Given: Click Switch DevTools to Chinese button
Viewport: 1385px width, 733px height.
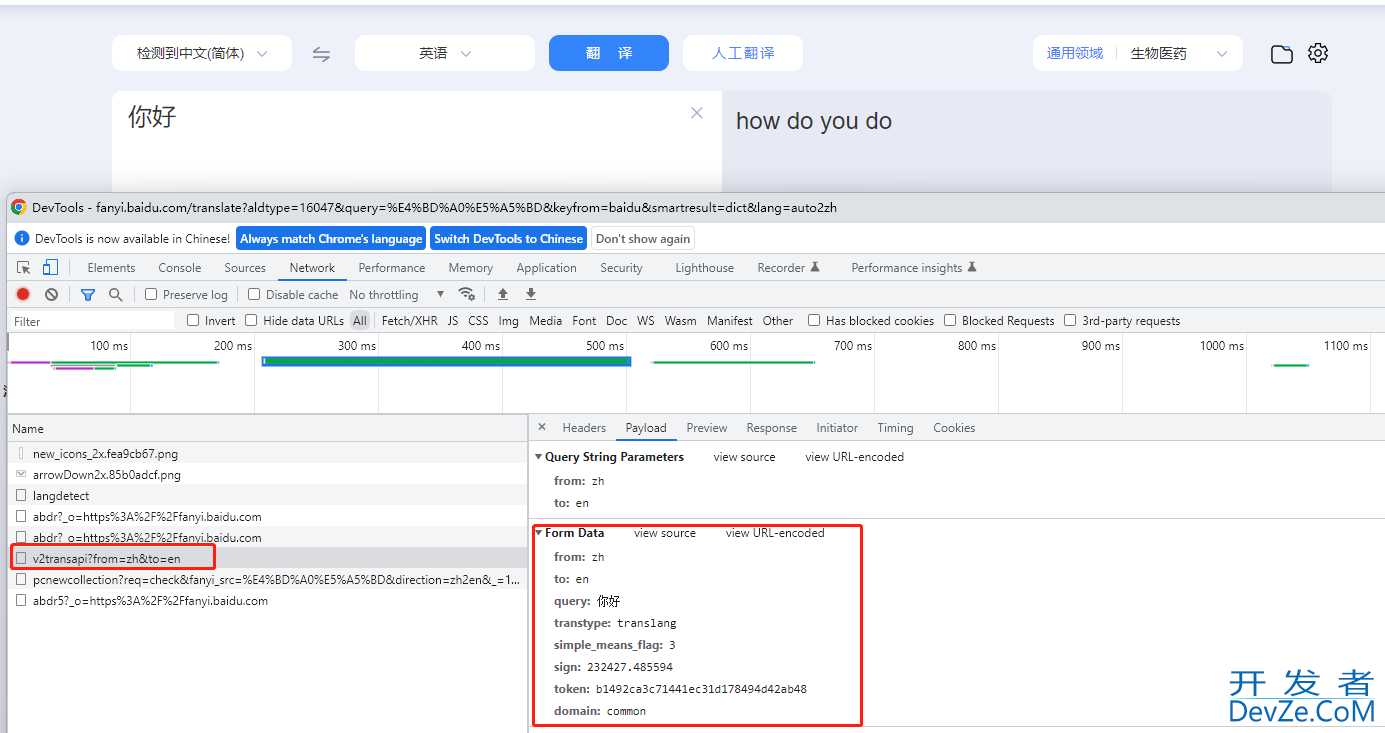Looking at the screenshot, I should pos(508,238).
